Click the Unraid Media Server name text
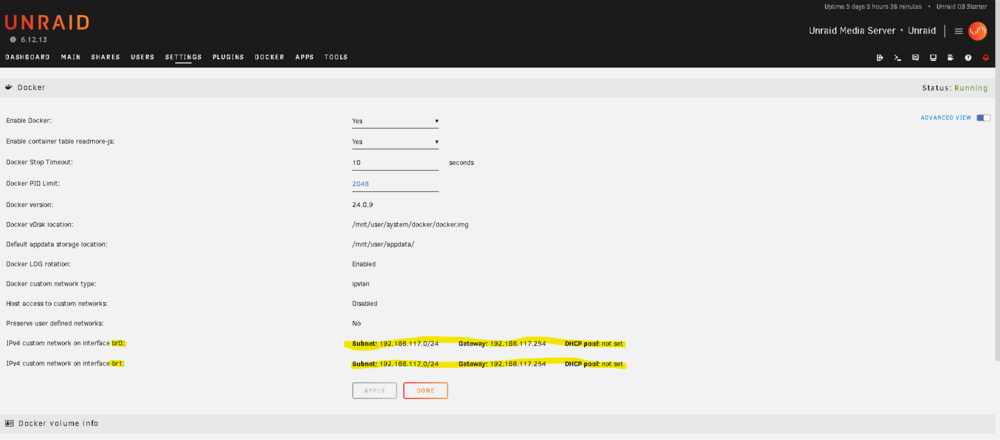1000x440 pixels. [850, 31]
